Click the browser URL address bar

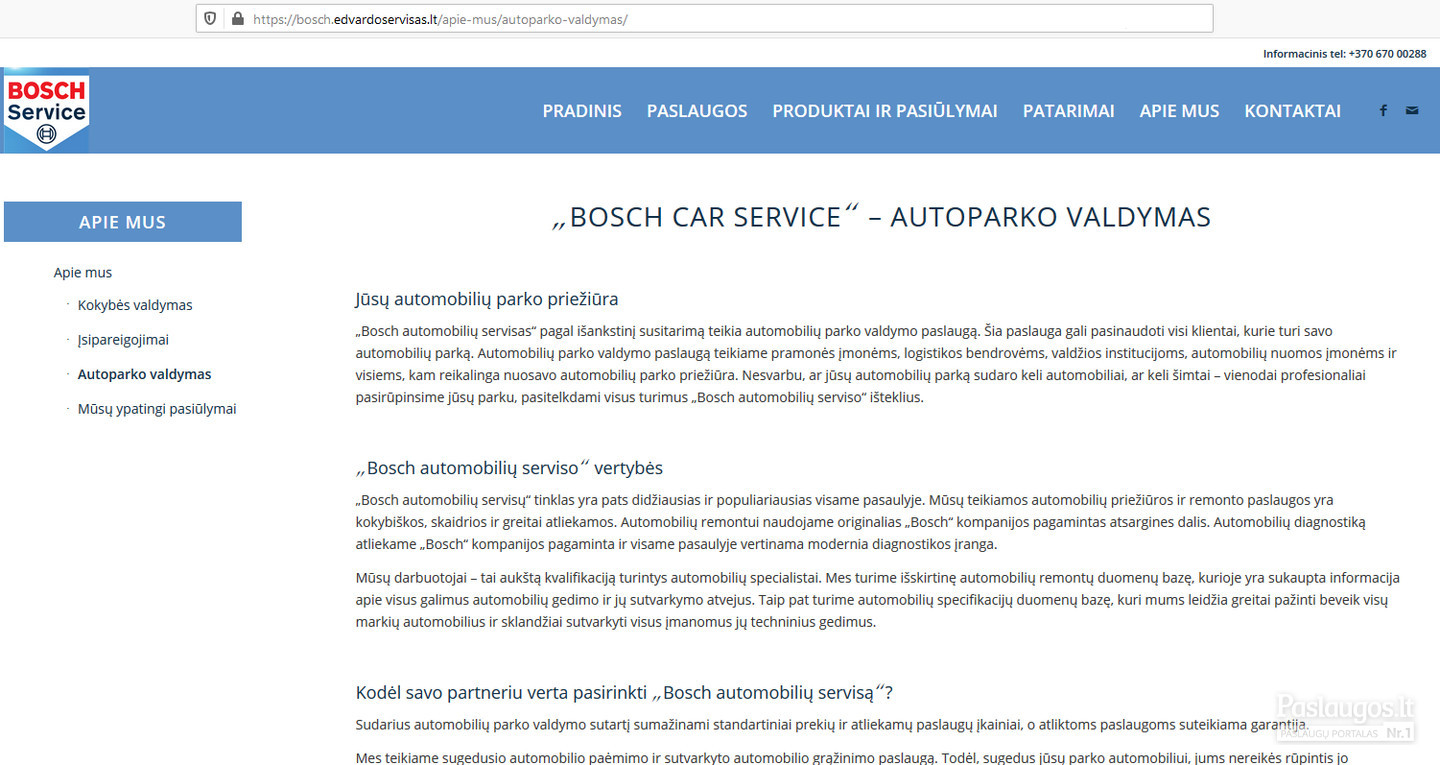[704, 18]
